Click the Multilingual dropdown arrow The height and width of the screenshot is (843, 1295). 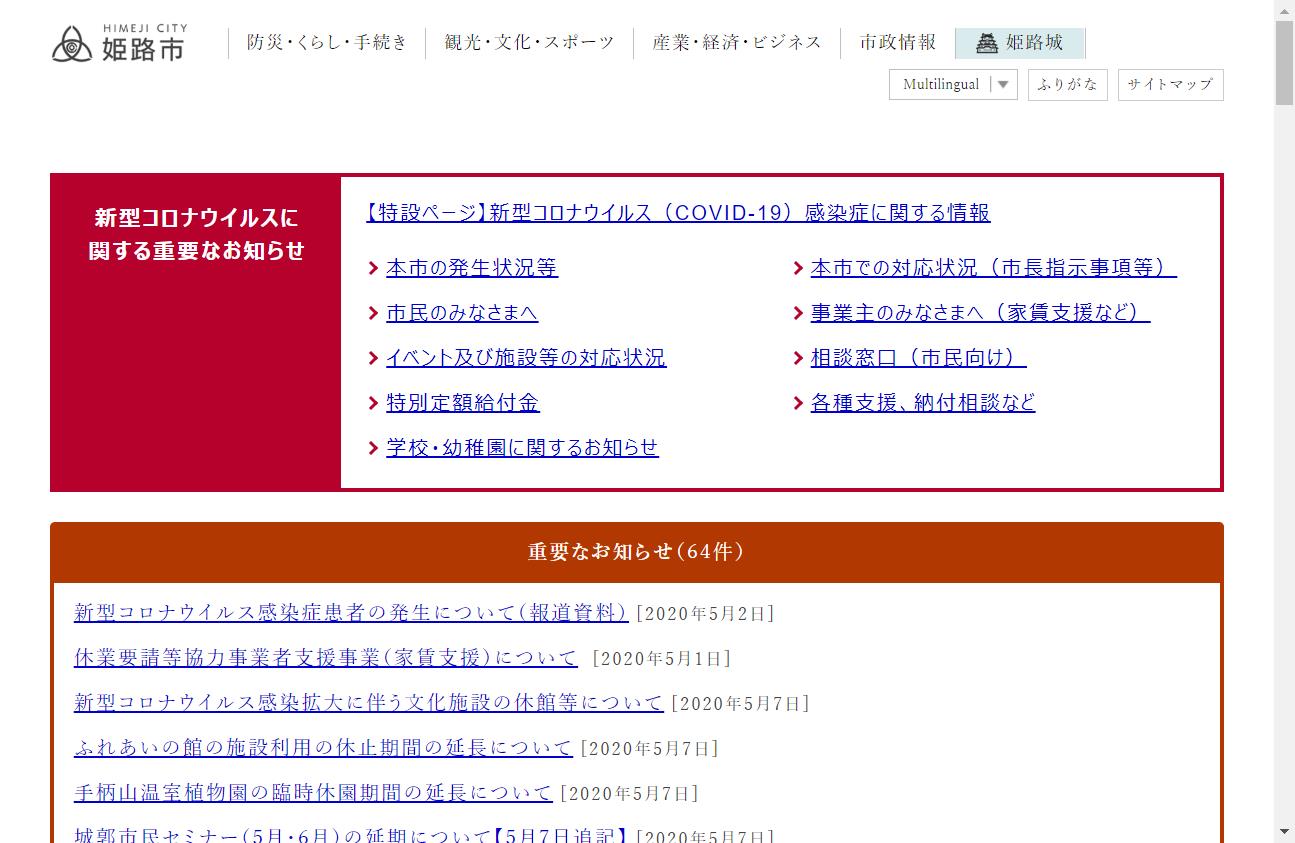click(x=1003, y=85)
